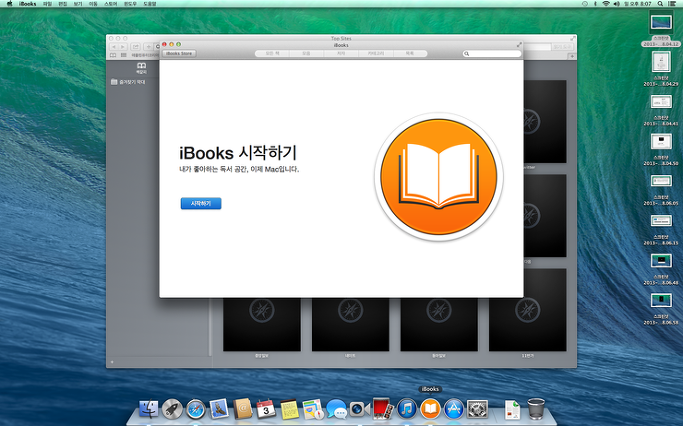Open the third bottom Top Sites thumbnail
683x426 pixels.
[x=439, y=325]
